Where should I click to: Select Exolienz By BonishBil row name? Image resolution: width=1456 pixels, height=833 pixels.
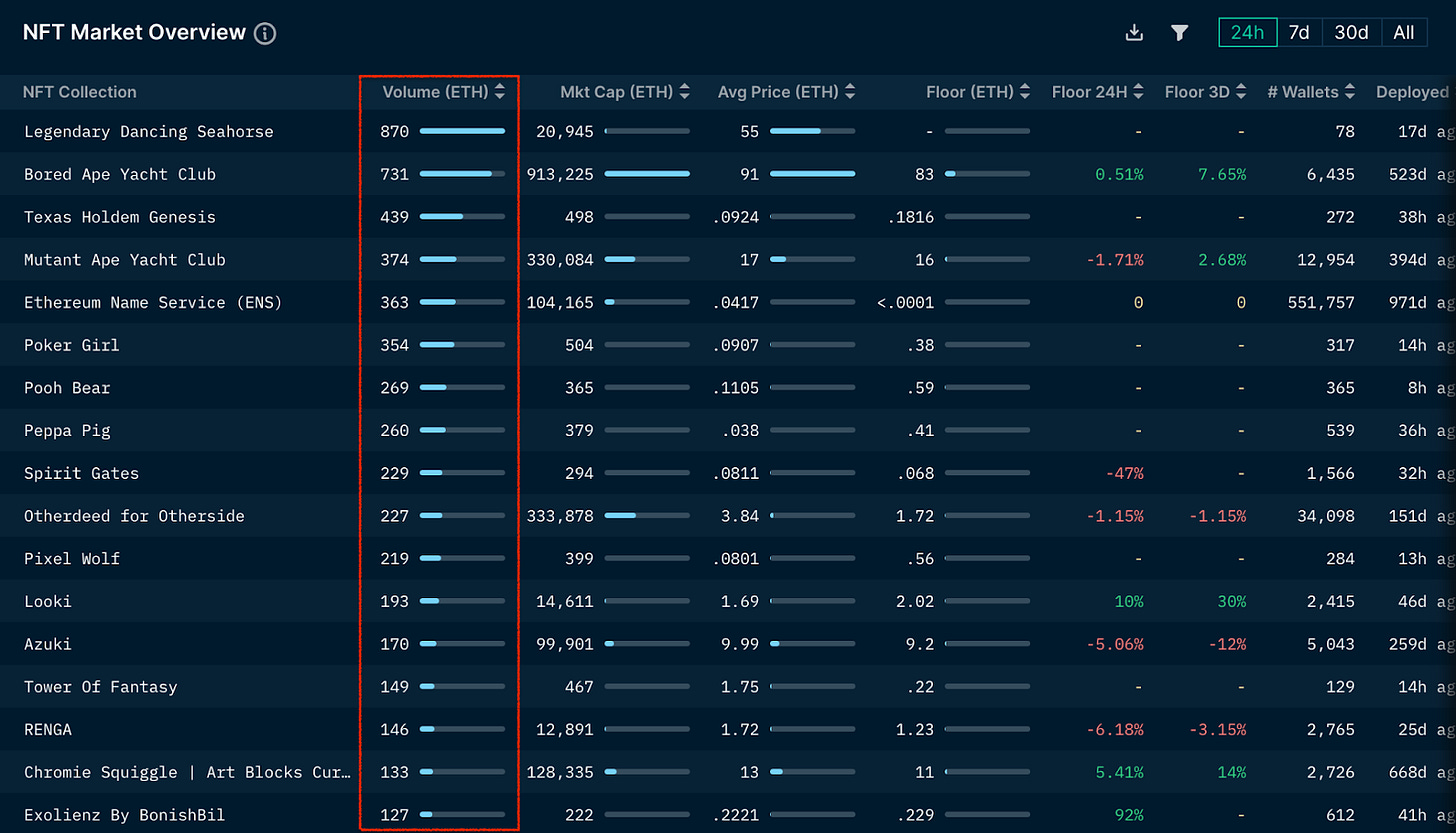tap(125, 815)
